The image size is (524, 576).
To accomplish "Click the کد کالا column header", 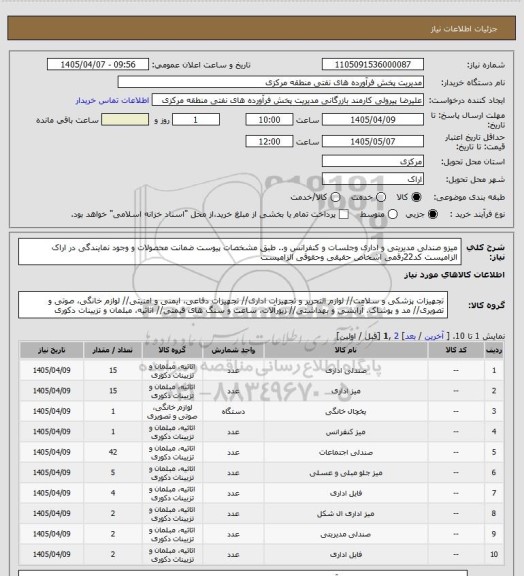I will tap(456, 350).
